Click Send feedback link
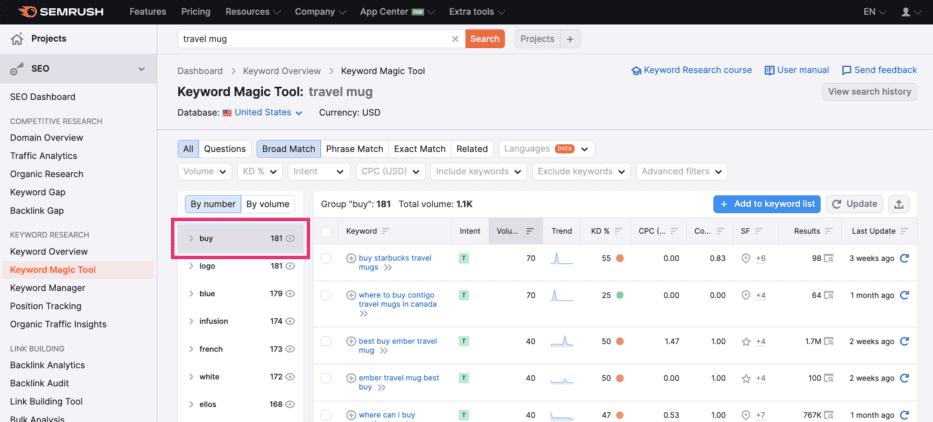 point(879,70)
